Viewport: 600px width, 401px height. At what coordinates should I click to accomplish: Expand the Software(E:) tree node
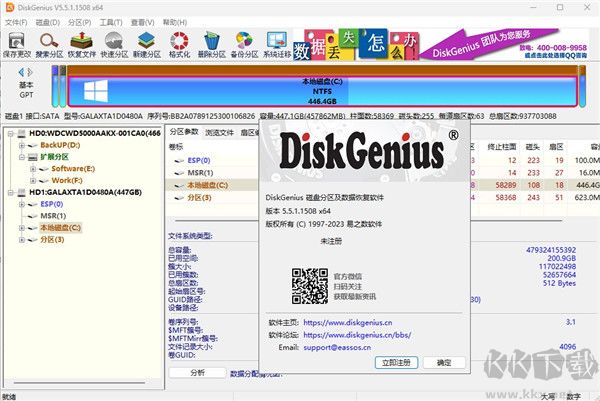(33, 169)
